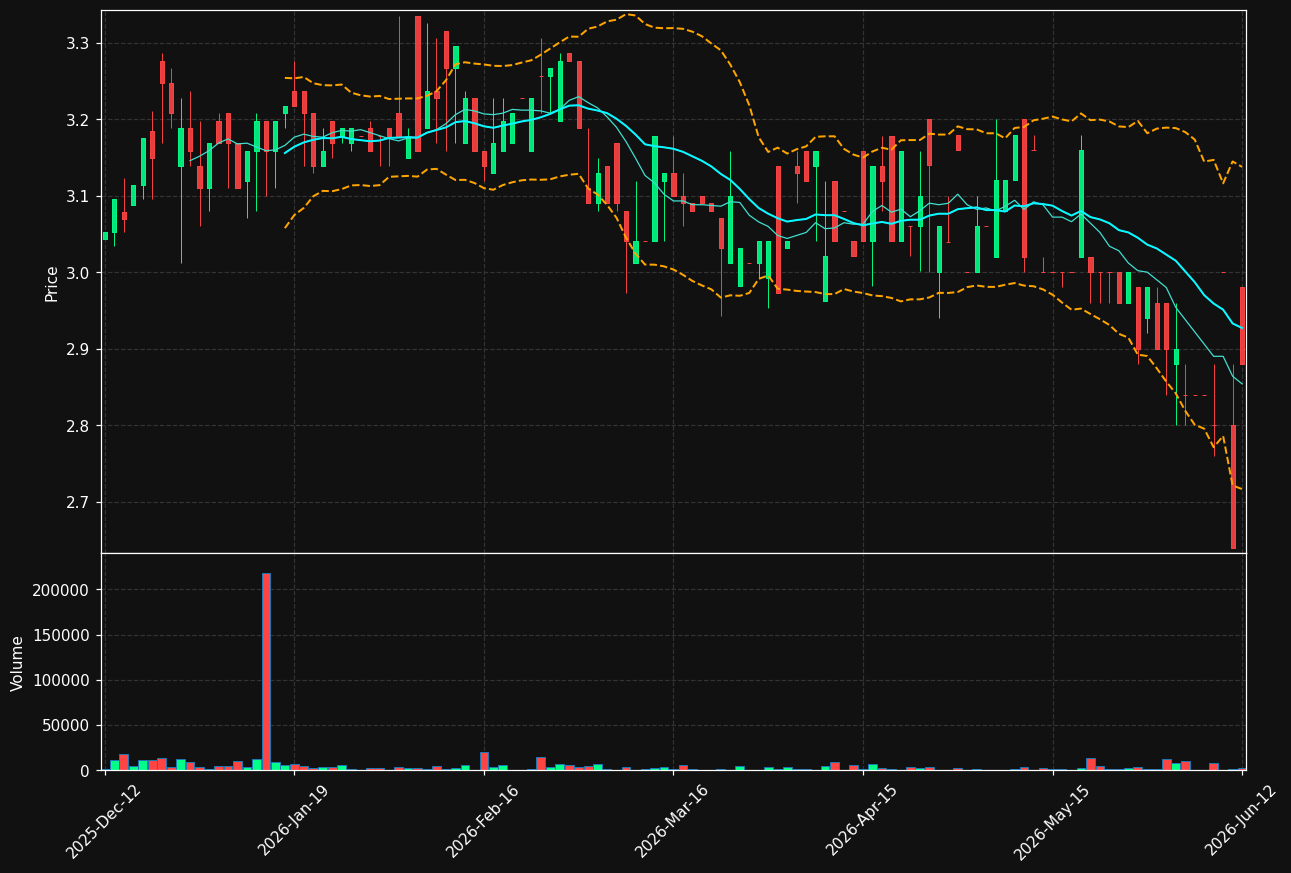1291x873 pixels.
Task: Click the 2026-May-15 date label
Action: 1051,821
